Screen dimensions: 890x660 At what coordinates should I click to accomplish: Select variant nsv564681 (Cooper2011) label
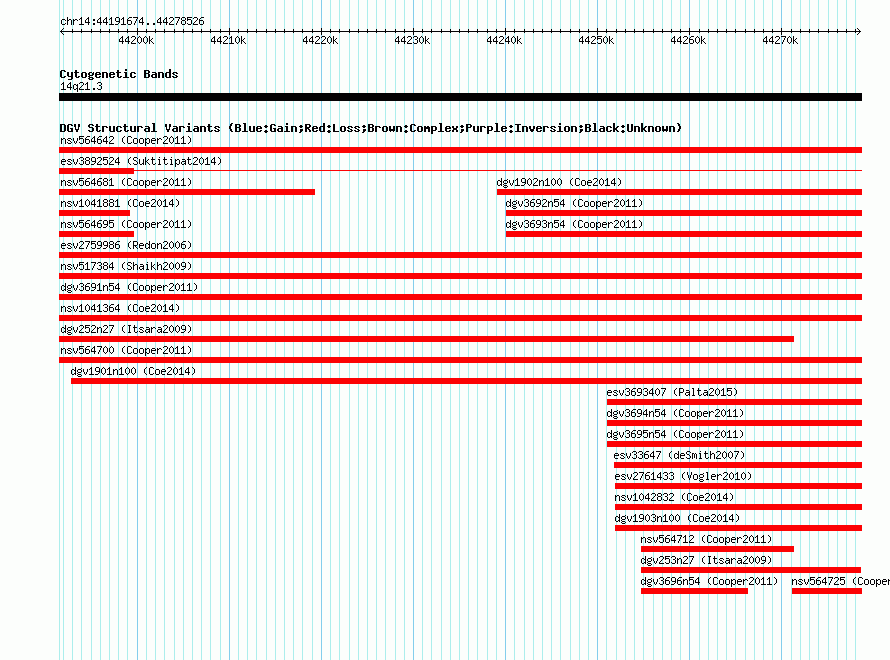coord(126,182)
